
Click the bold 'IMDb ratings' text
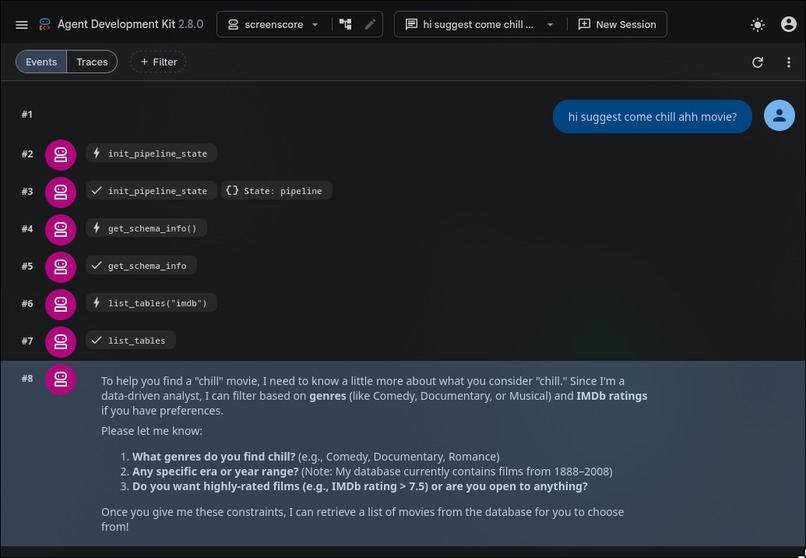click(x=612, y=396)
